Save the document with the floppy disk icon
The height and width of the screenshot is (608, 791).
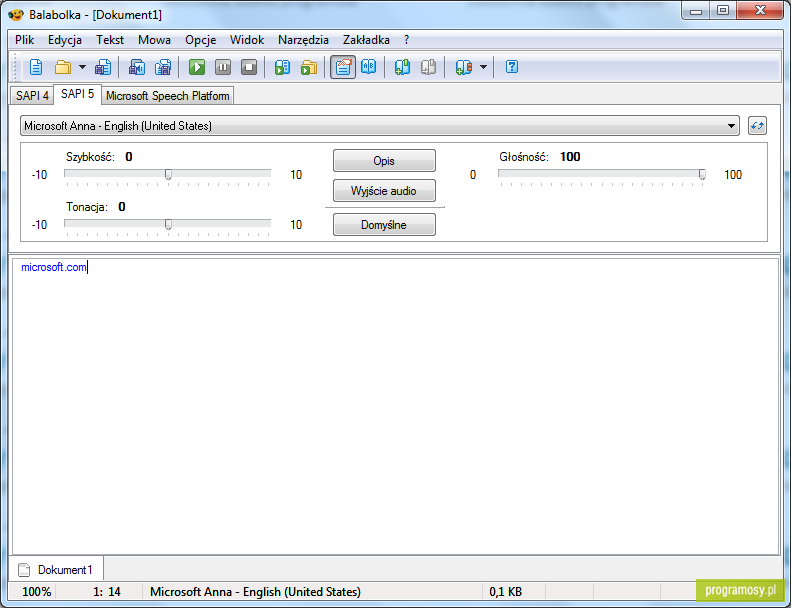click(103, 67)
